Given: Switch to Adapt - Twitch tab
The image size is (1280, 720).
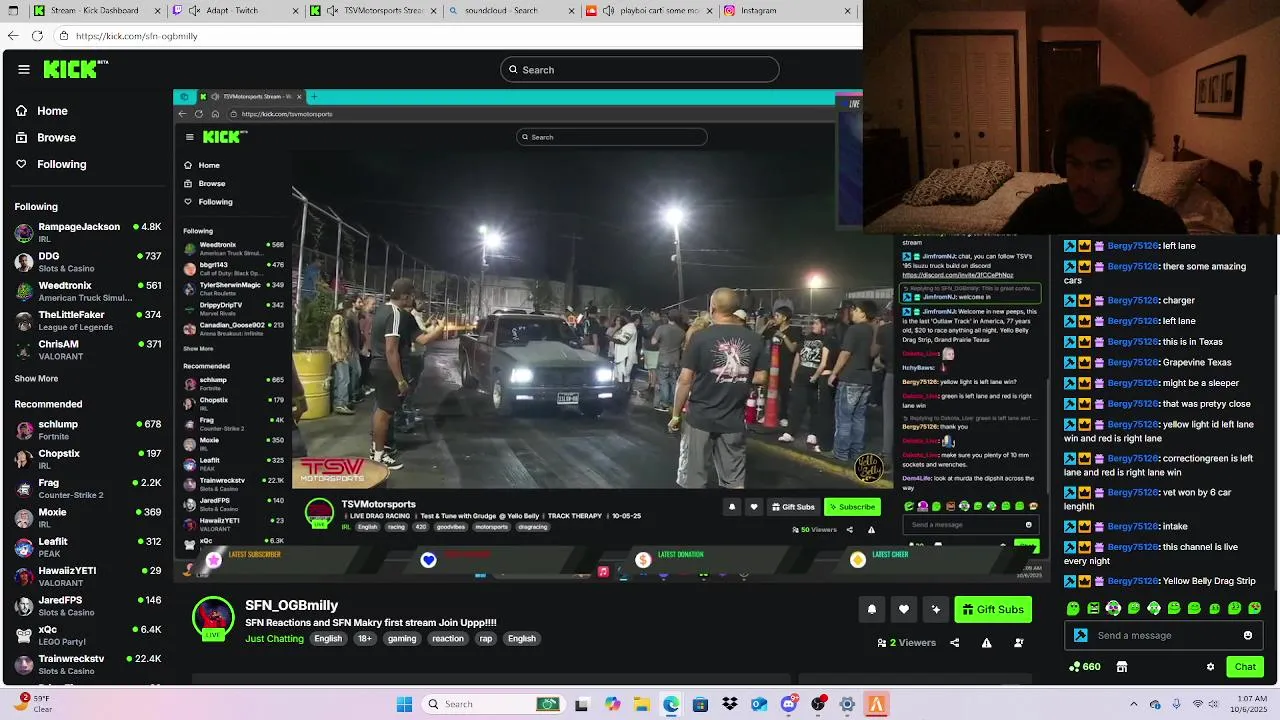Looking at the screenshot, I should coord(234,11).
